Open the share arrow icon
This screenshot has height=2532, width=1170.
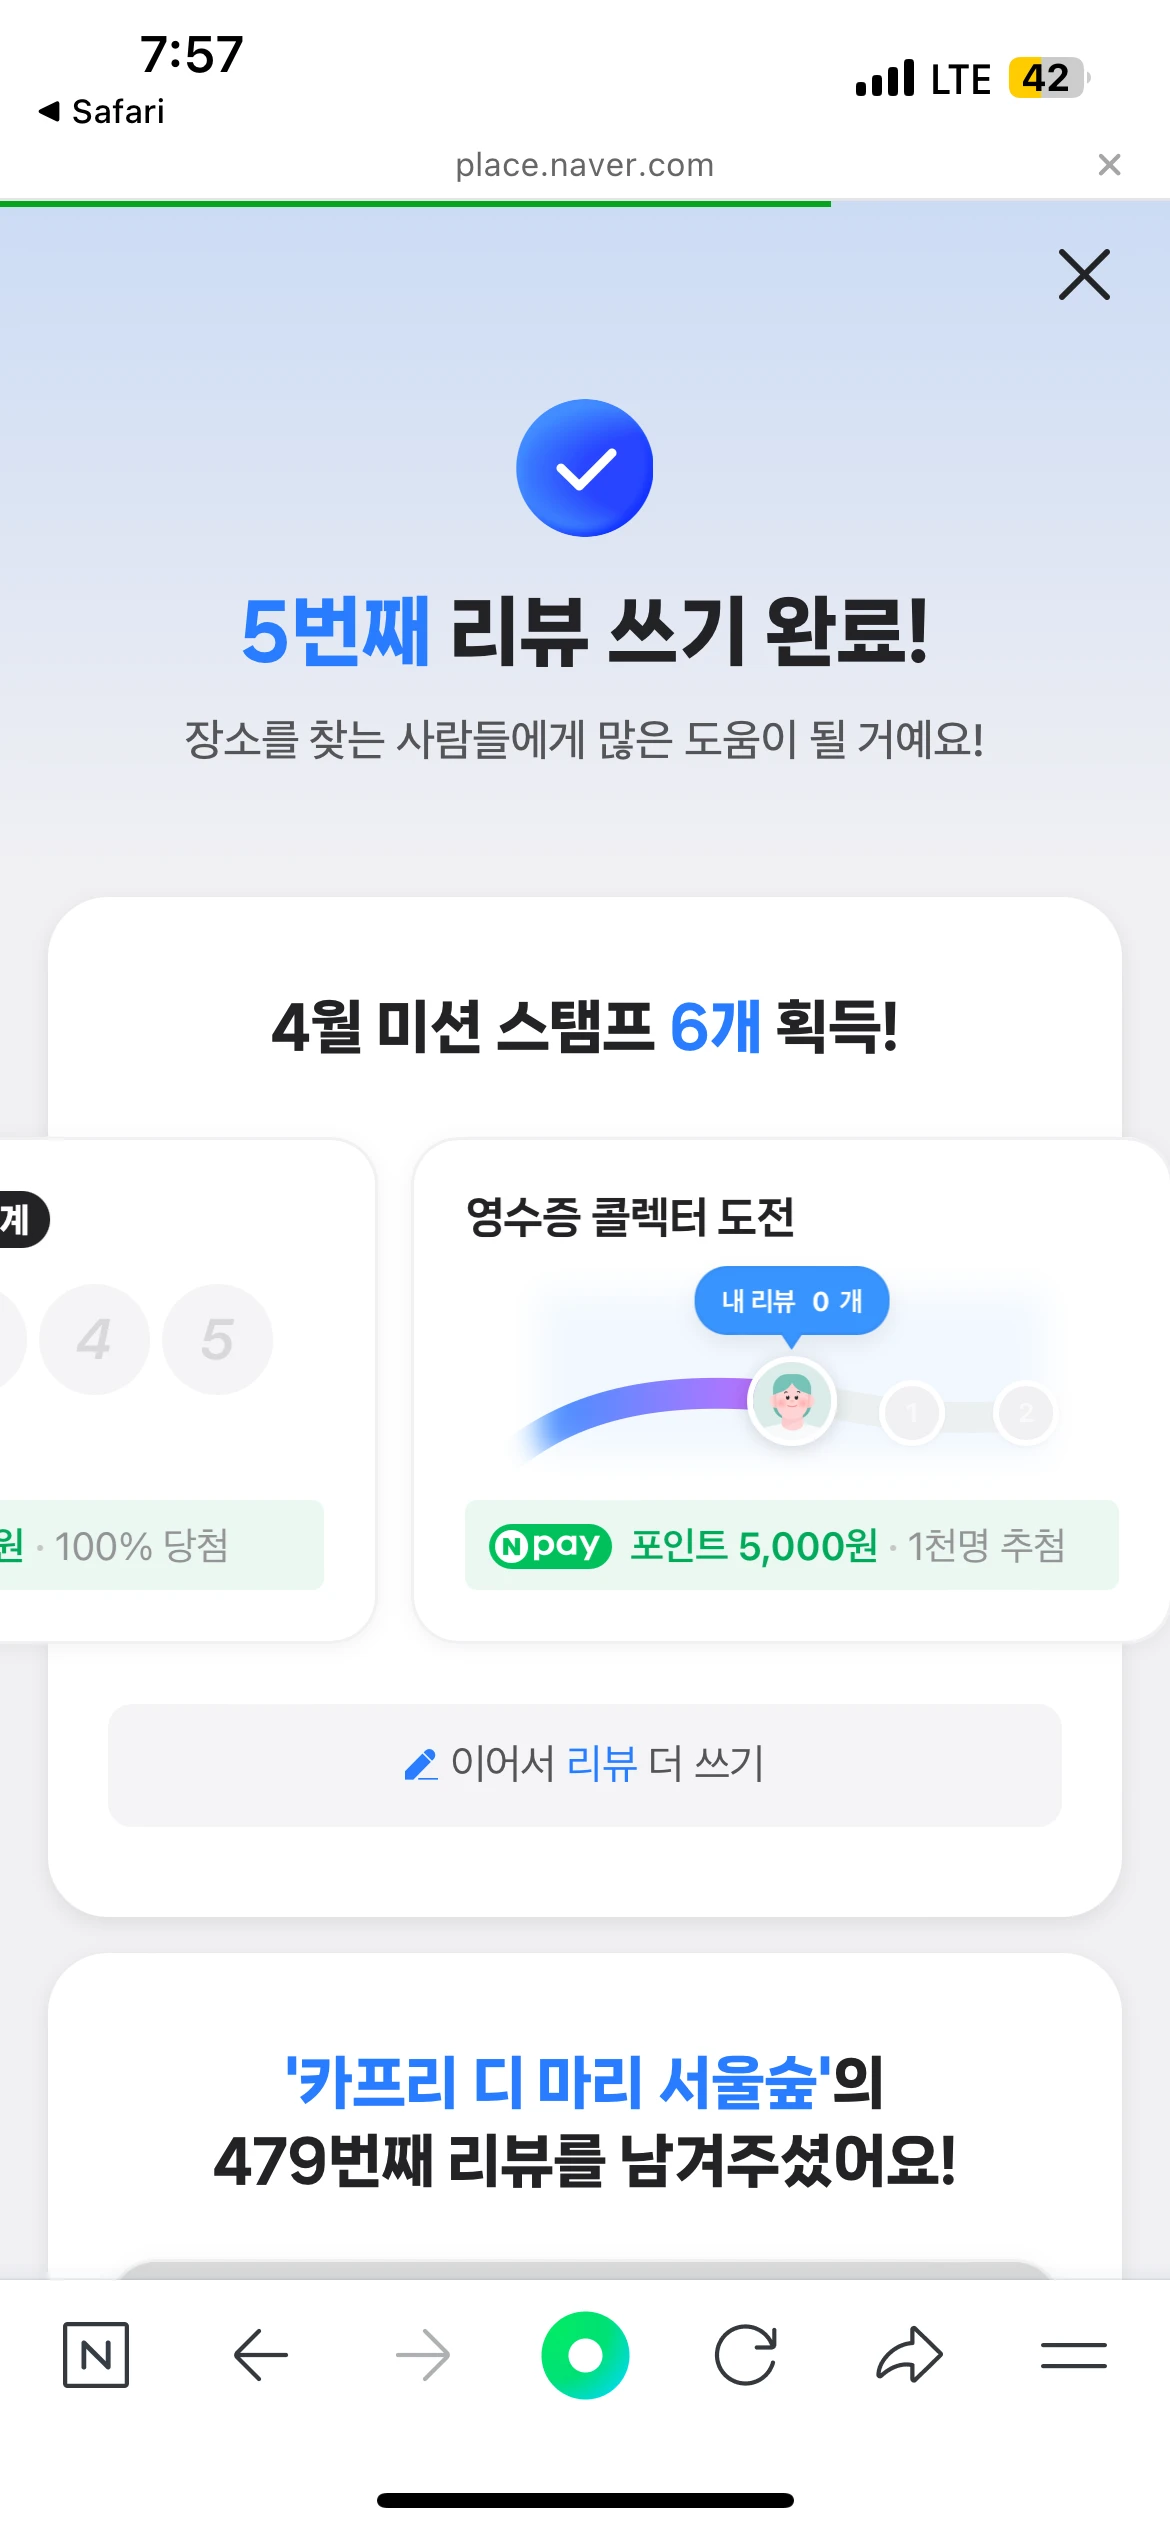click(x=909, y=2355)
